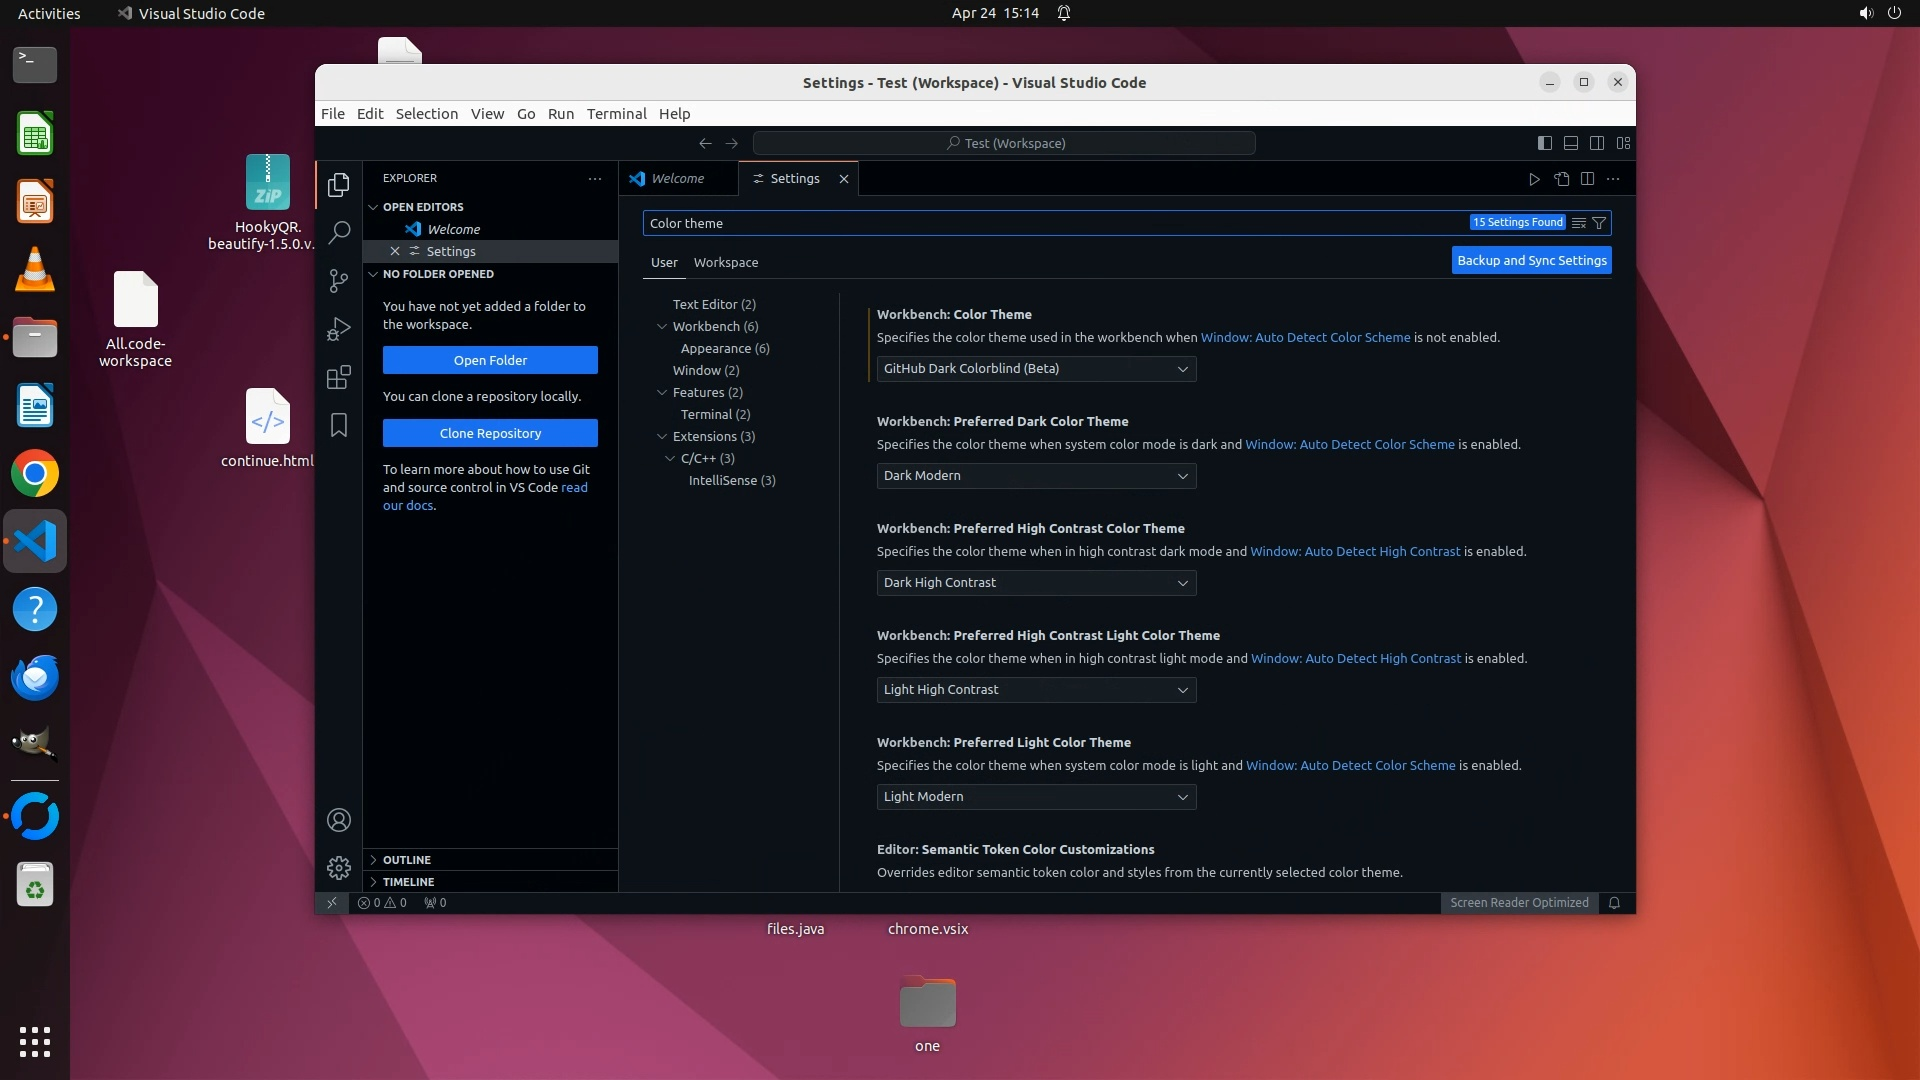Open the Run and Debug view
This screenshot has width=1920, height=1080.
pyautogui.click(x=339, y=329)
